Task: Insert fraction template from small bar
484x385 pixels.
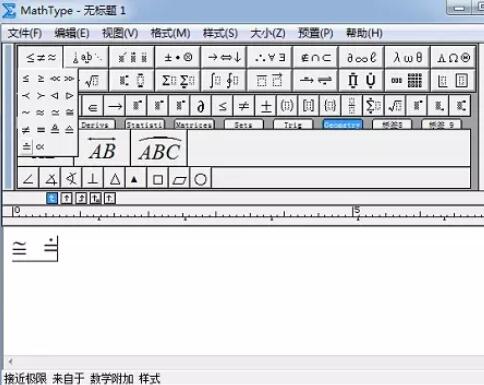Action: coord(352,106)
